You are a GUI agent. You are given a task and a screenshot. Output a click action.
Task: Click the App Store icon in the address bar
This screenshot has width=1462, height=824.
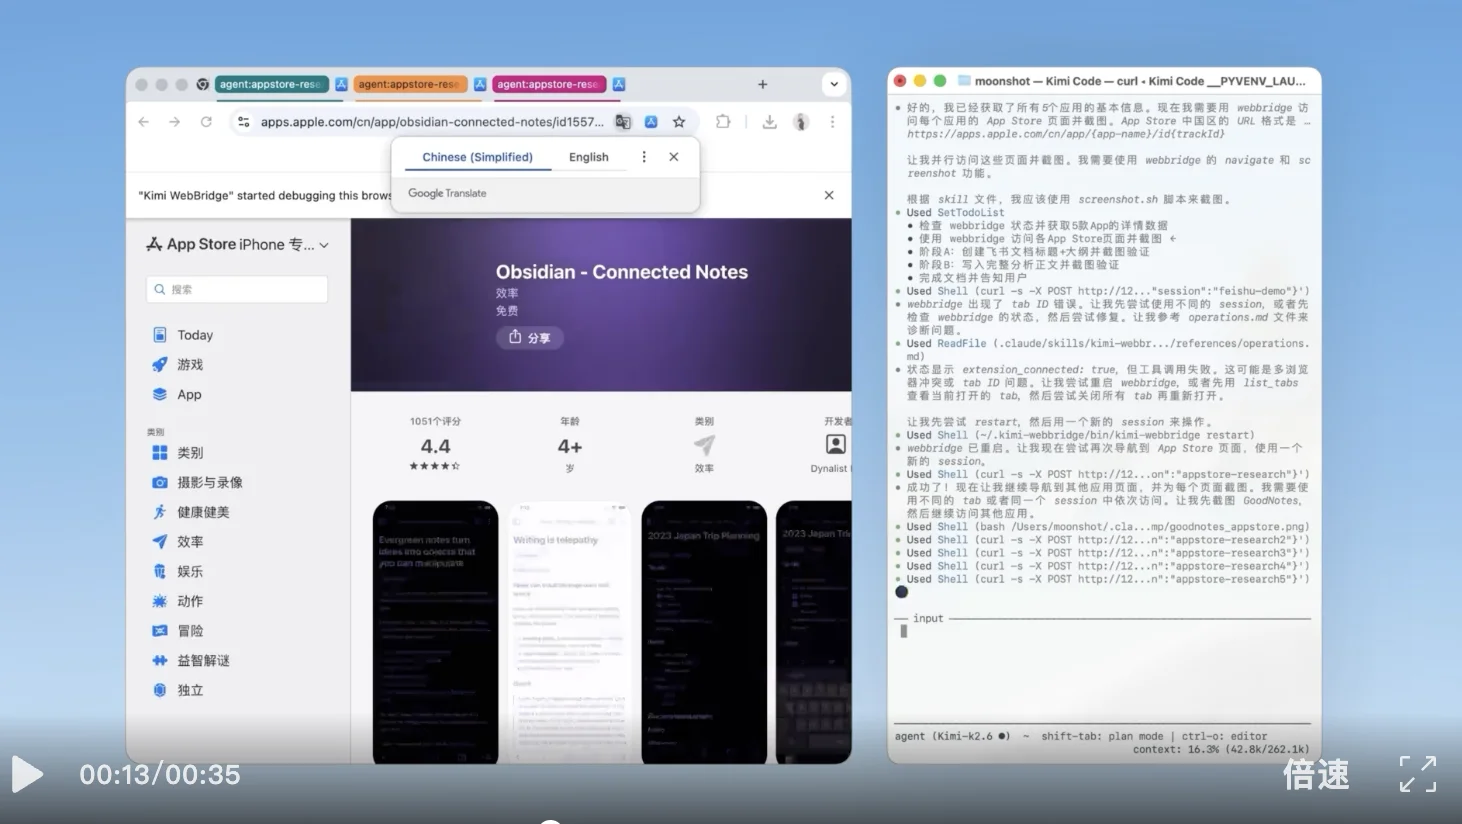point(651,122)
